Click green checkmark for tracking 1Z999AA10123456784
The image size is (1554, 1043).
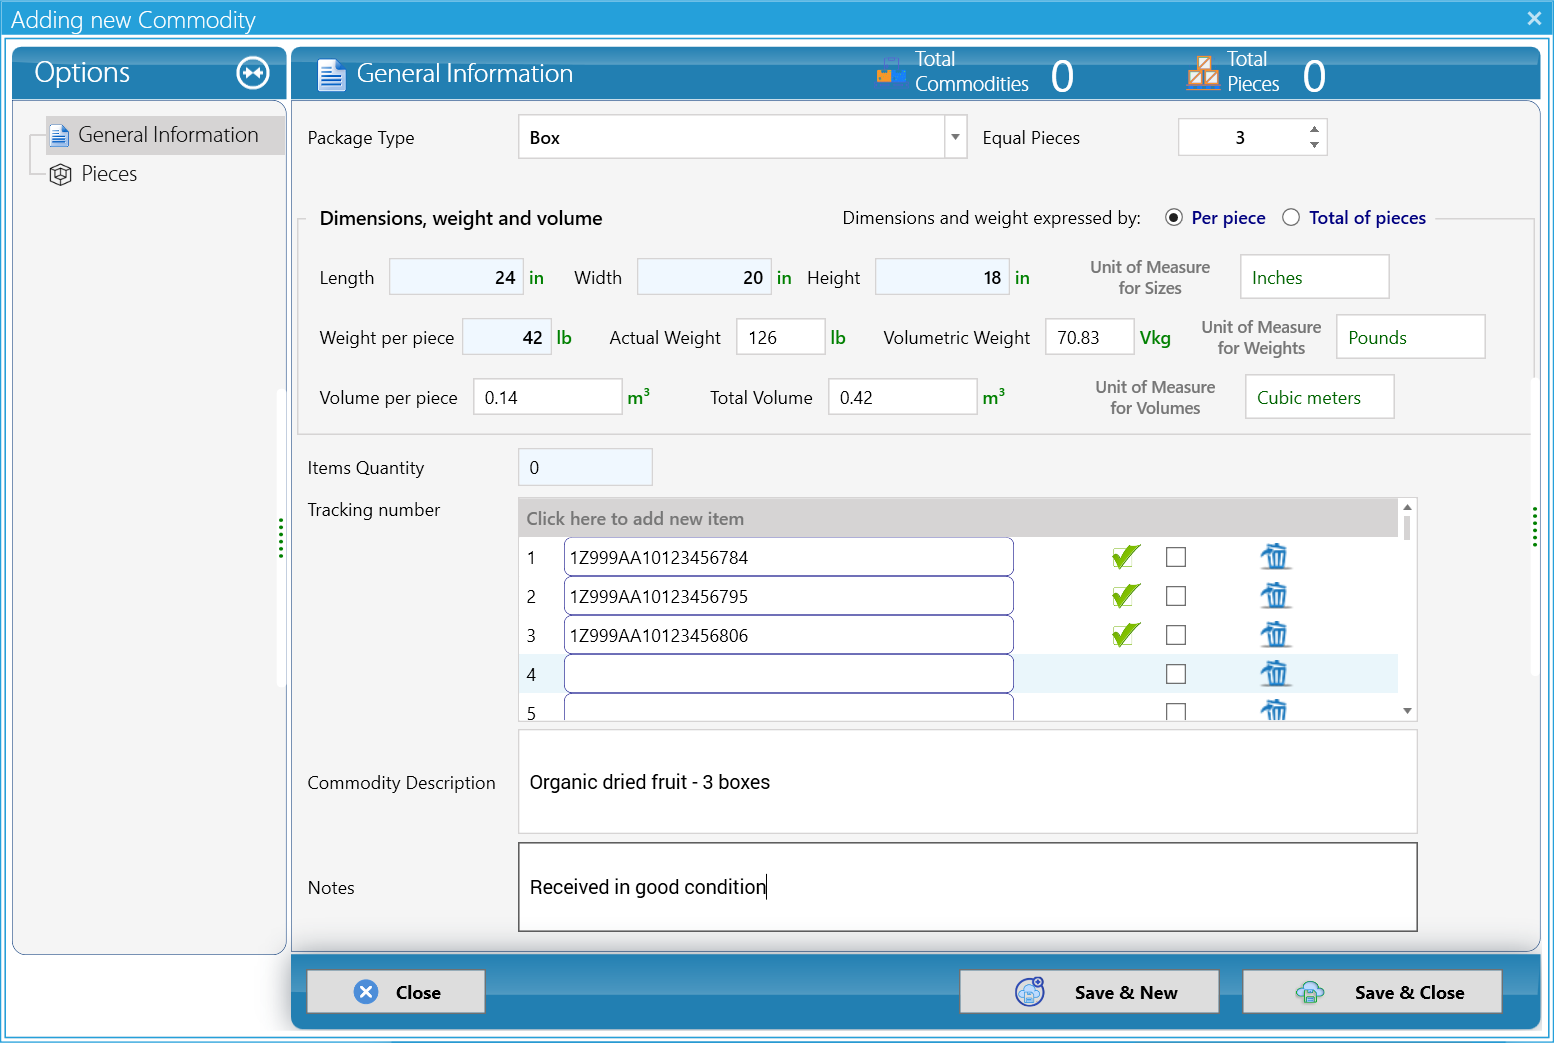click(x=1126, y=557)
